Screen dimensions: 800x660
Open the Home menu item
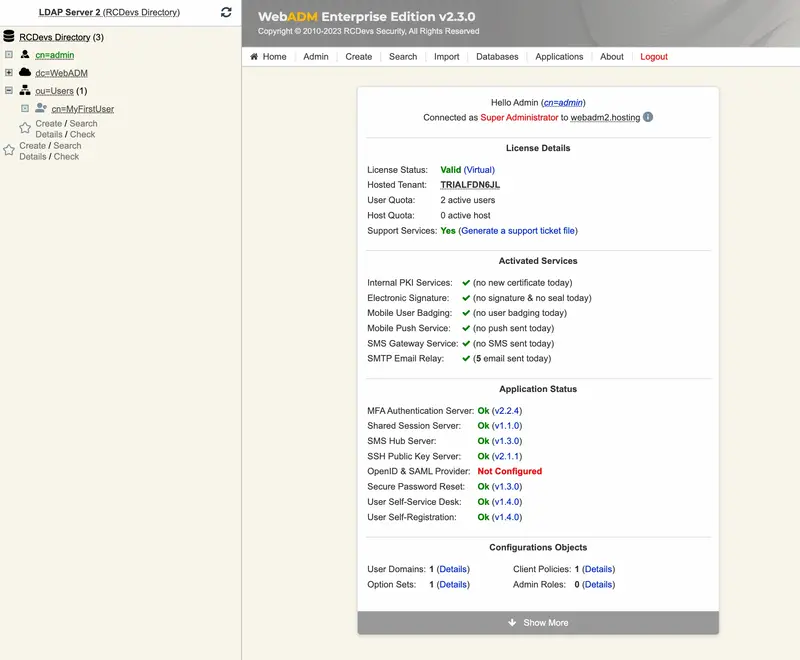point(268,57)
